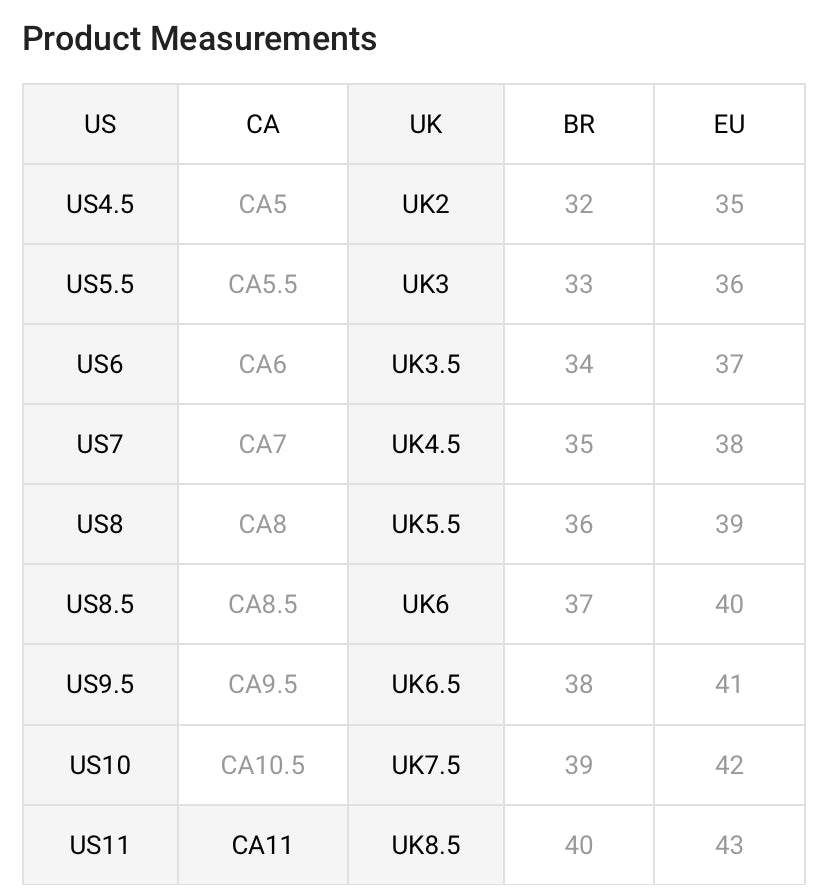Screen dimensions: 815x890
Task: Select the UK8.5 size cell
Action: [425, 845]
